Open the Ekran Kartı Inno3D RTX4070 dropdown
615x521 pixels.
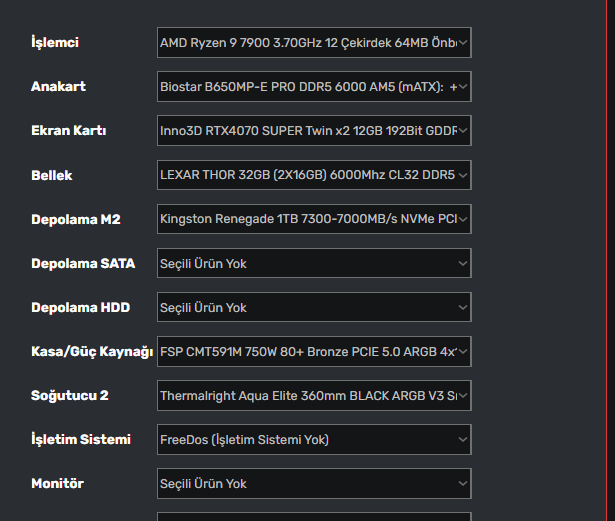coord(313,131)
